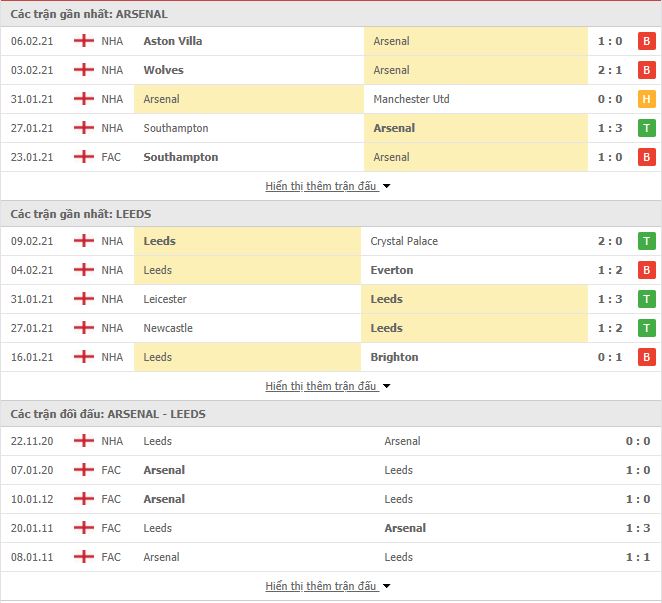The image size is (662, 603).
Task: Click orange H badge for Manchester Utd match
Action: [x=646, y=99]
